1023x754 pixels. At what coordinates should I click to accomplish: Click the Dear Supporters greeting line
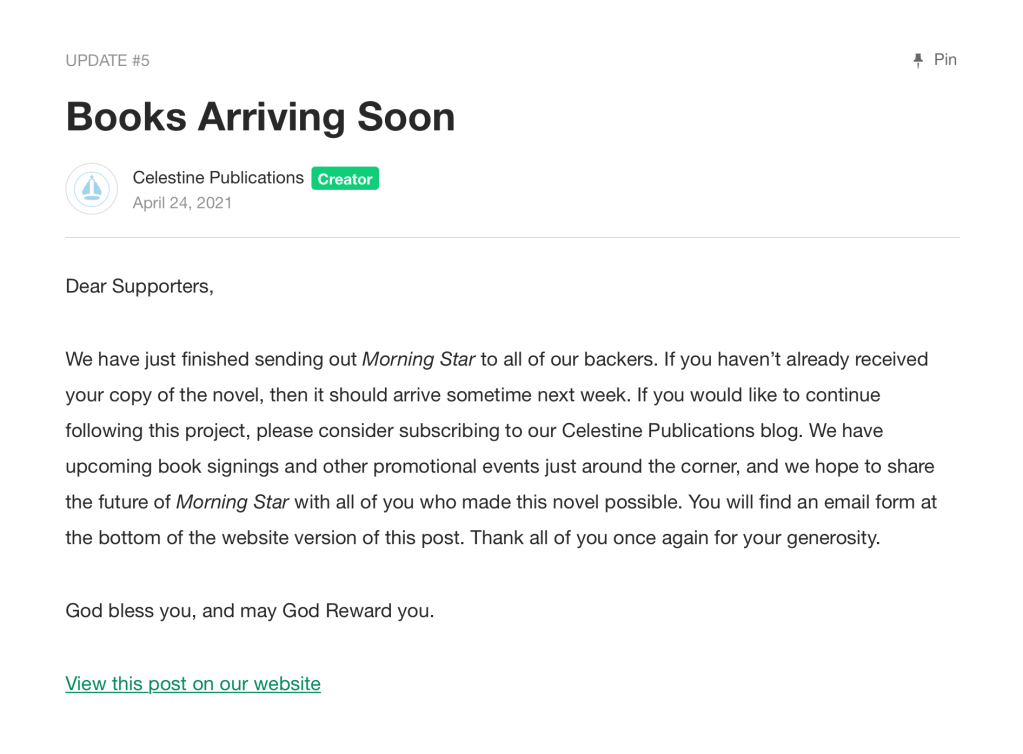(139, 287)
